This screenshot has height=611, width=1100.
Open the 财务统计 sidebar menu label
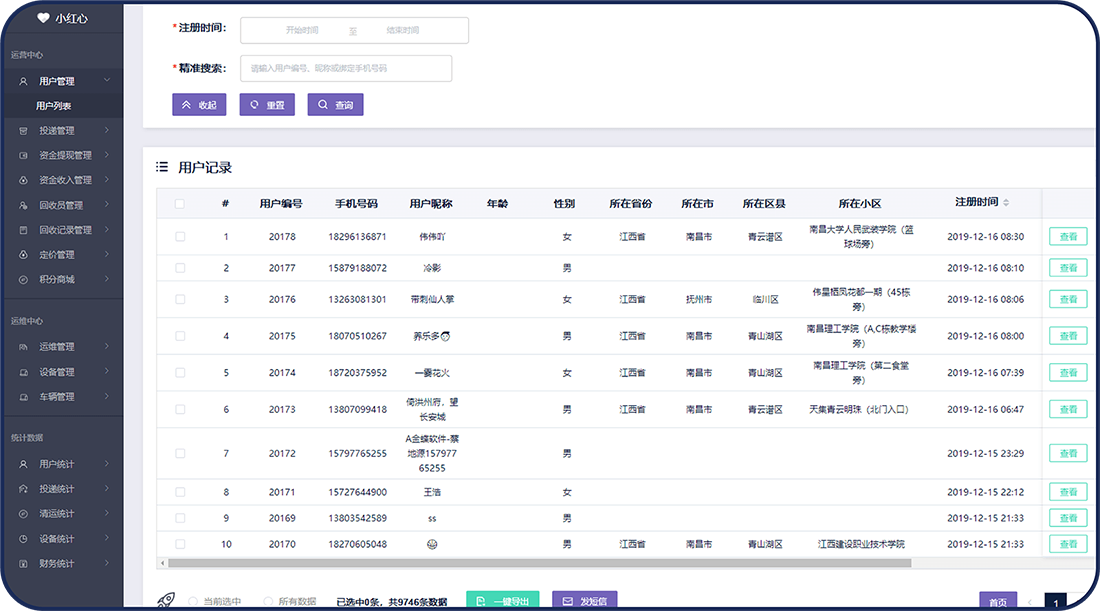click(57, 563)
